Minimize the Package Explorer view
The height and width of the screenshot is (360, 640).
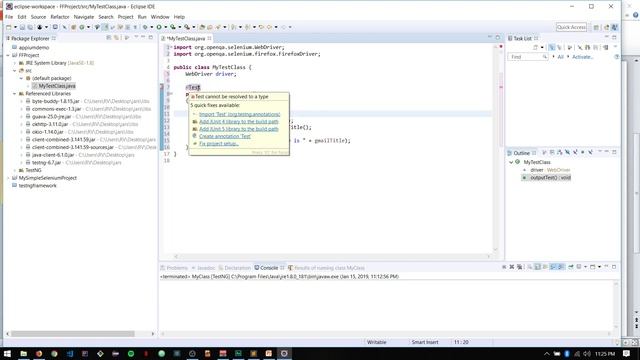tap(143, 38)
